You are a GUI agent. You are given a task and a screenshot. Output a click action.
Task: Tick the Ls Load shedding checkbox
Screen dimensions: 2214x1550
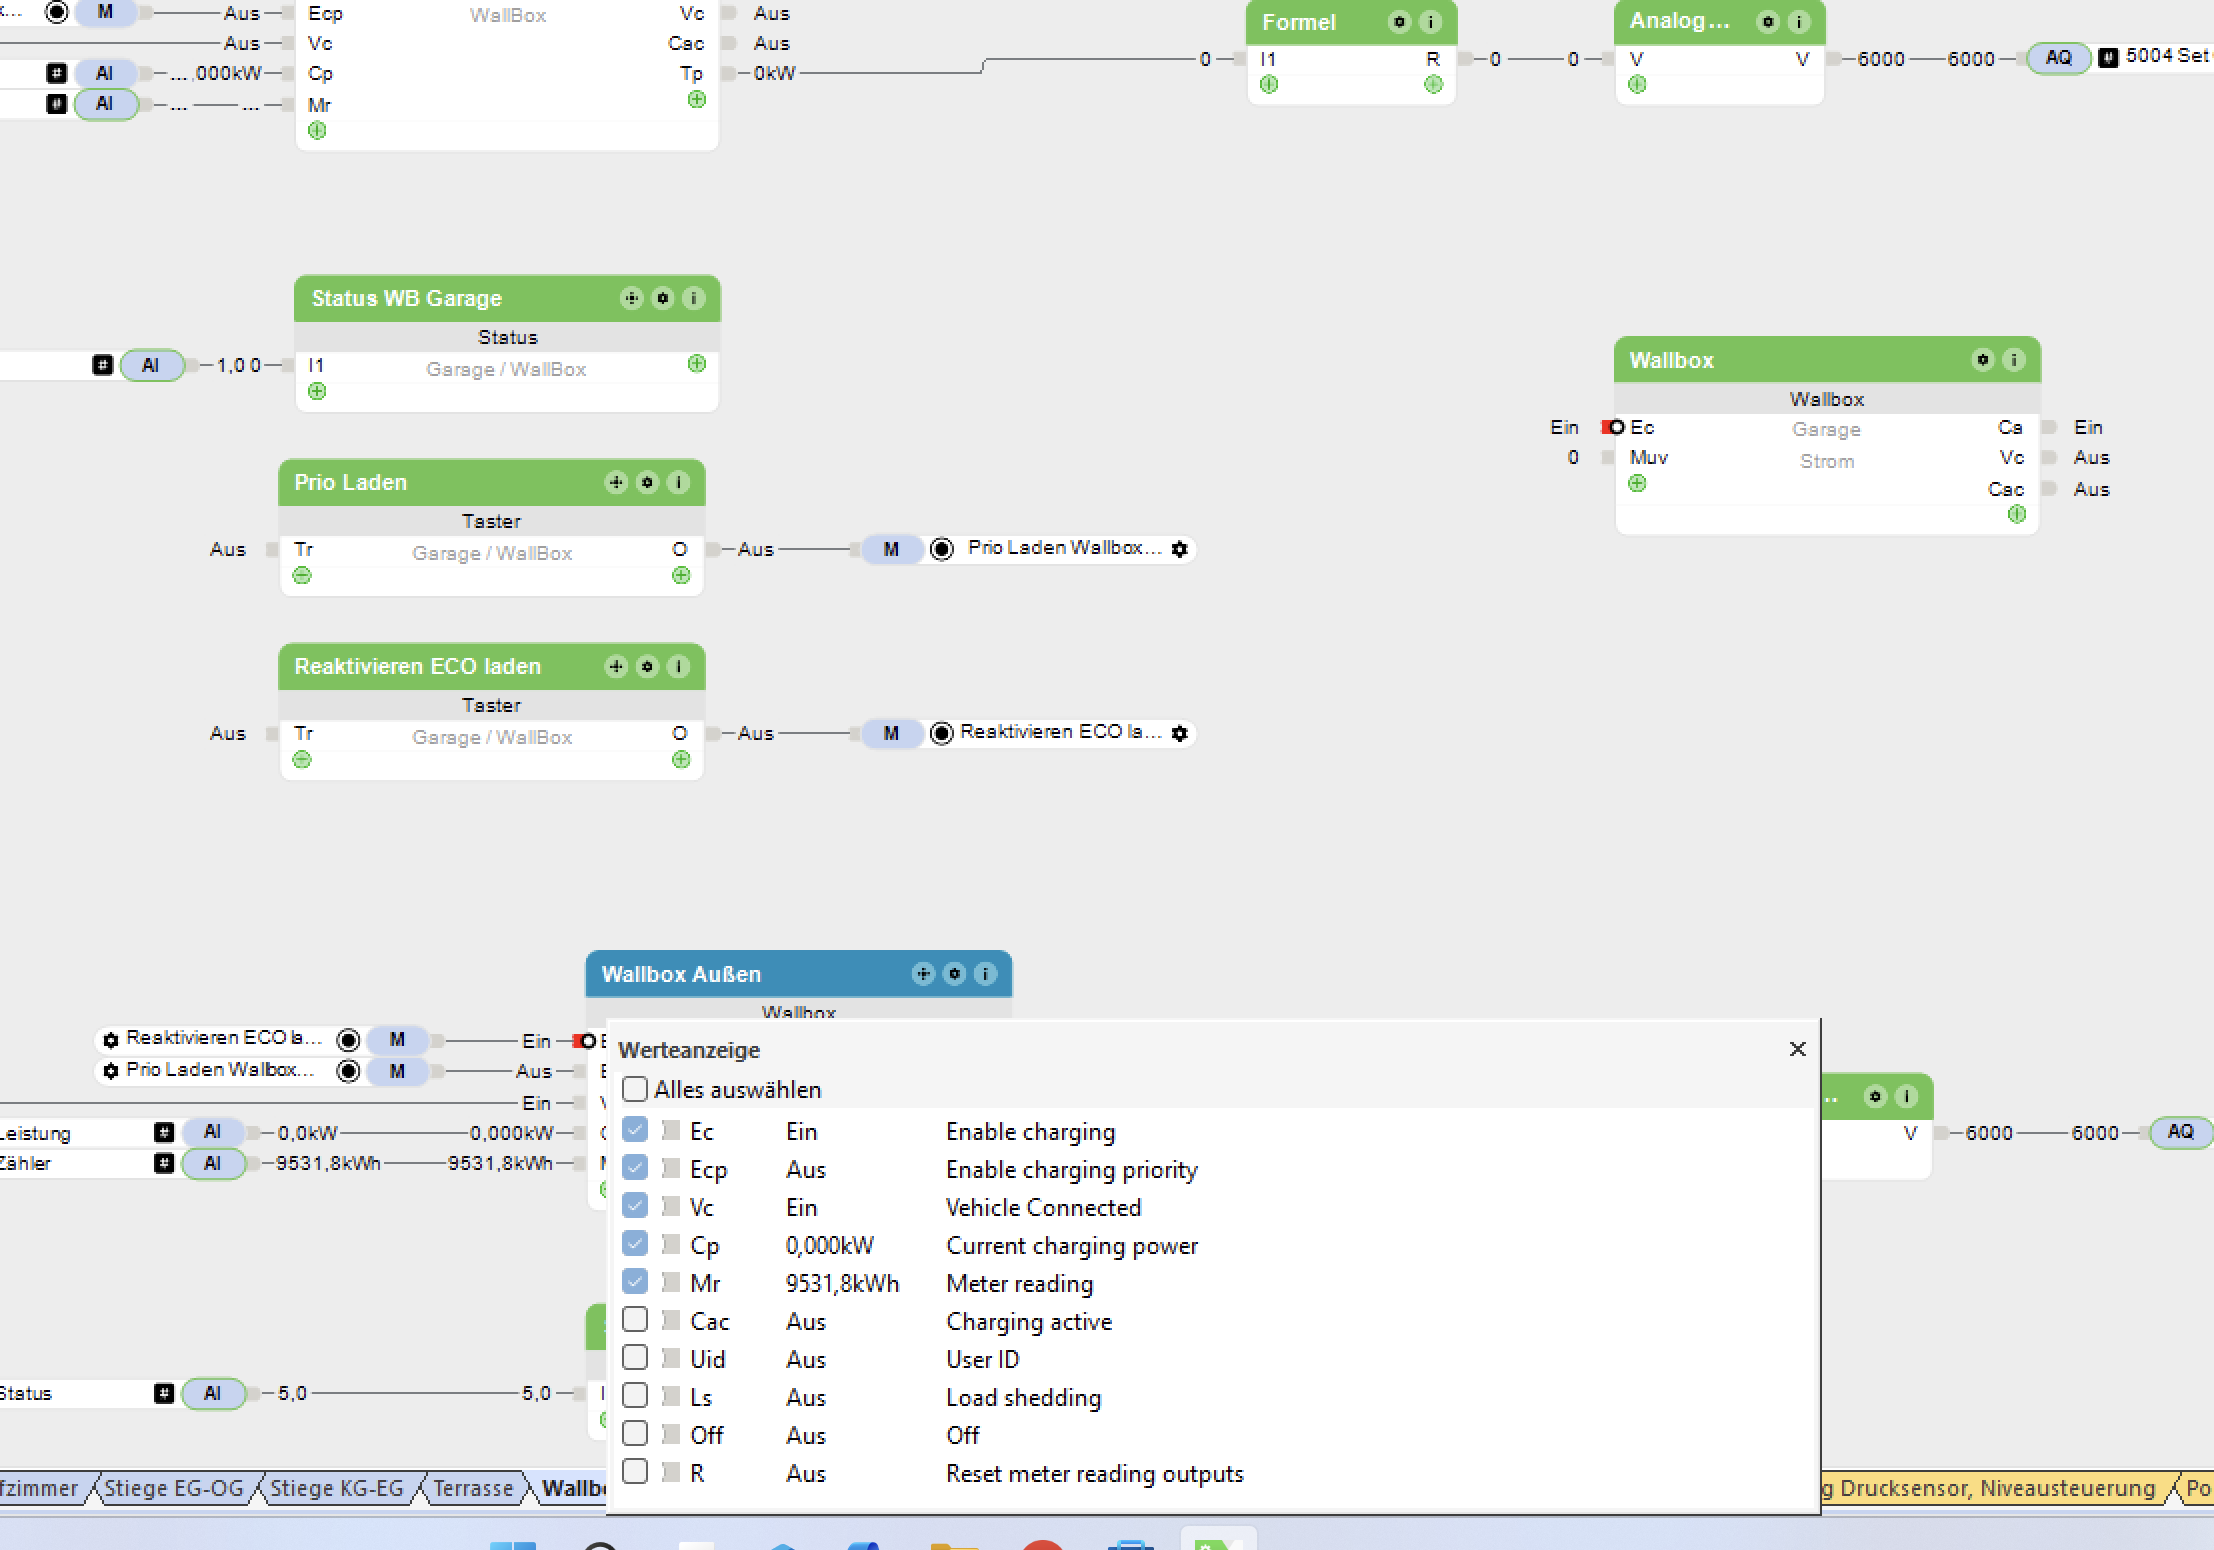point(635,1396)
